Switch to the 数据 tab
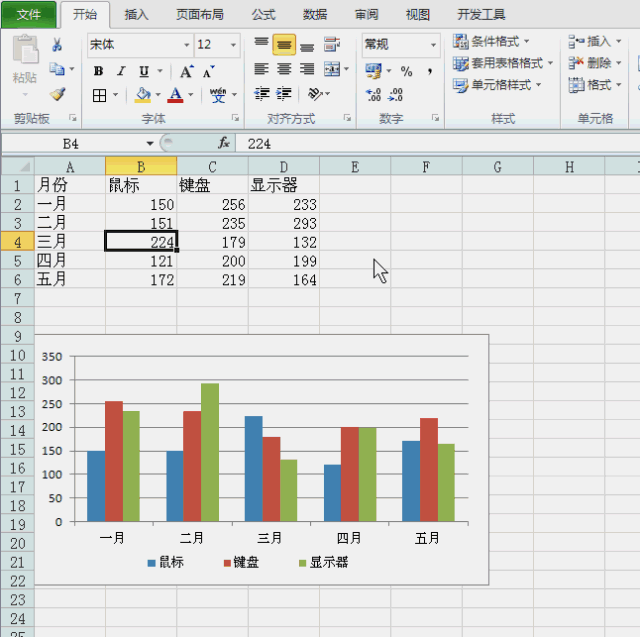 (315, 15)
